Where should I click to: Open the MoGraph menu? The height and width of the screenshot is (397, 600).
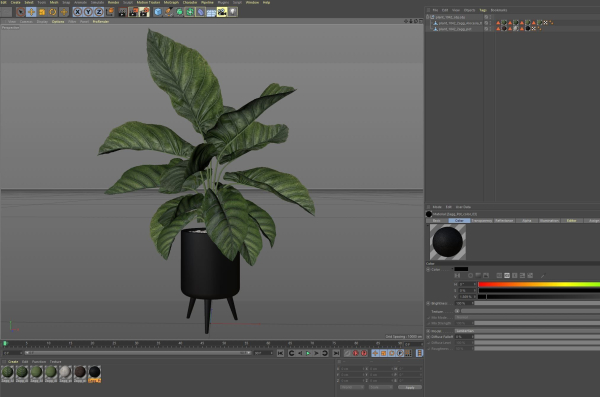[x=171, y=2]
